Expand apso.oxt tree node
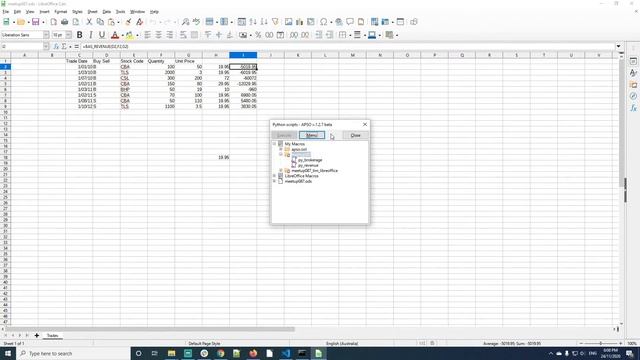The image size is (640, 360). click(281, 149)
